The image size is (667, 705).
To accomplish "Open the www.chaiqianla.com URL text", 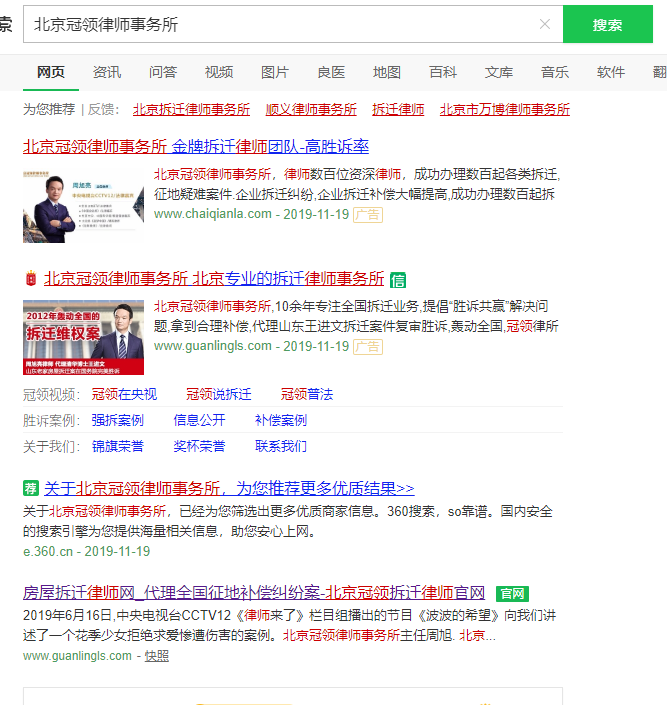I will tap(213, 214).
